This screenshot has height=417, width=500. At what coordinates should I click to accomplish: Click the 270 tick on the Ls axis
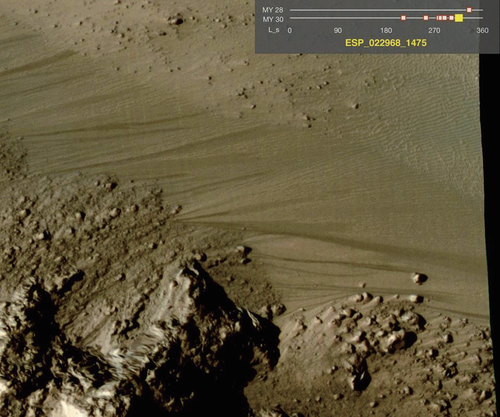[434, 30]
